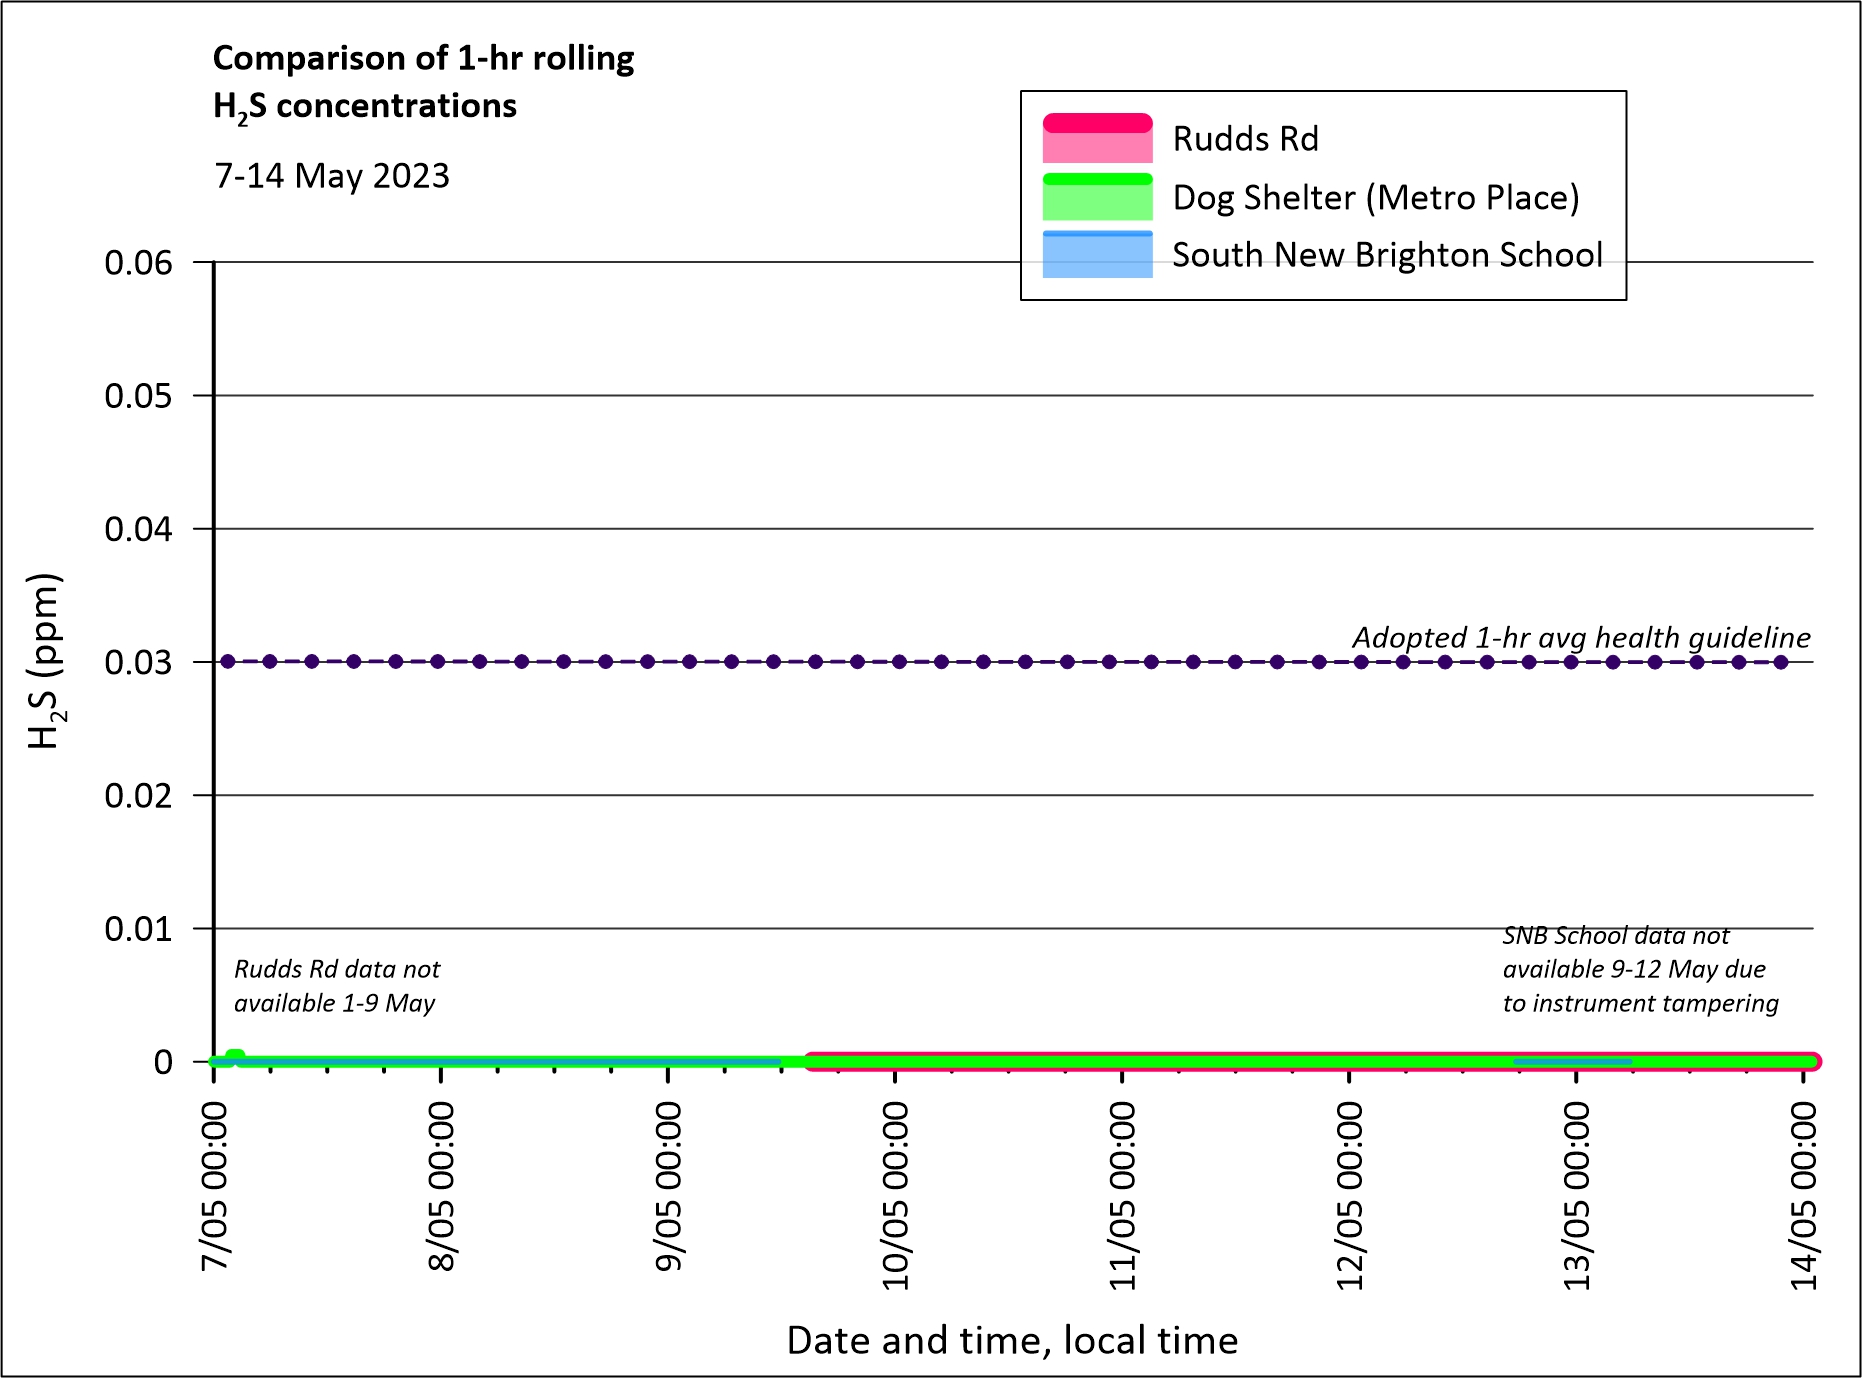Click the 'Rudds Rd data not available' note

pos(336,986)
